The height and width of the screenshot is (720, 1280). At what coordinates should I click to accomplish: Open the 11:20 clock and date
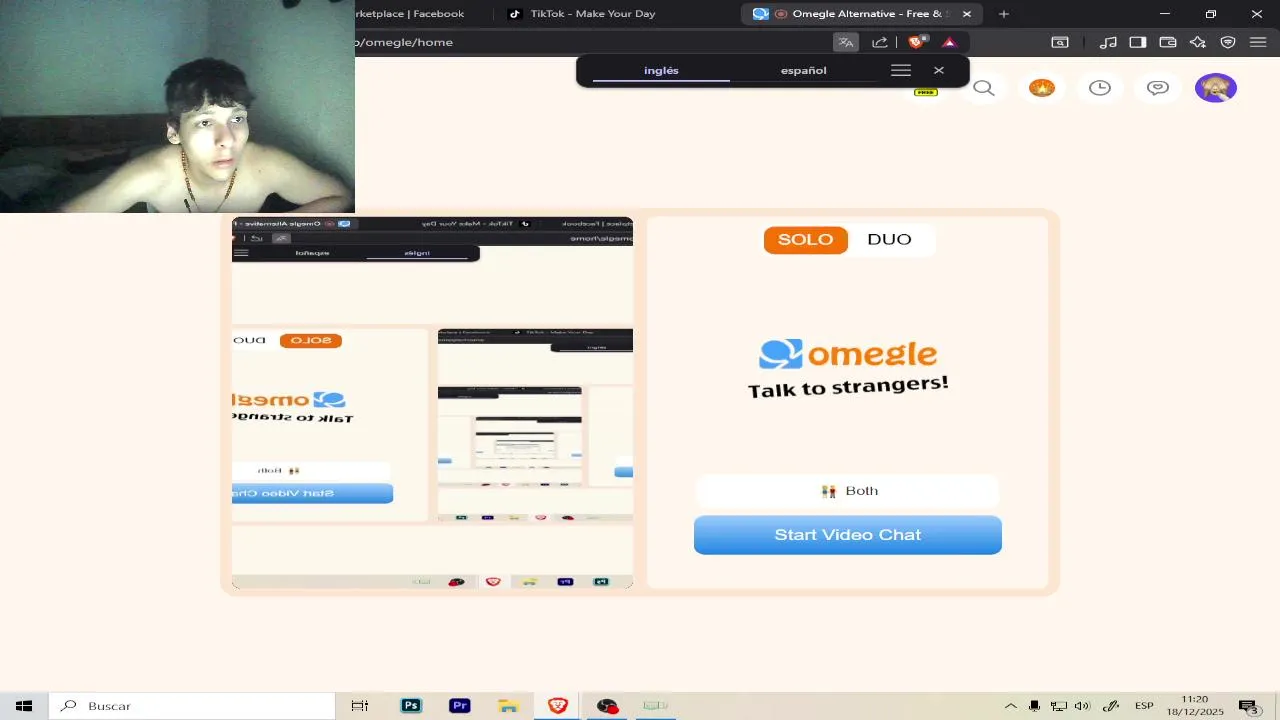[1195, 706]
